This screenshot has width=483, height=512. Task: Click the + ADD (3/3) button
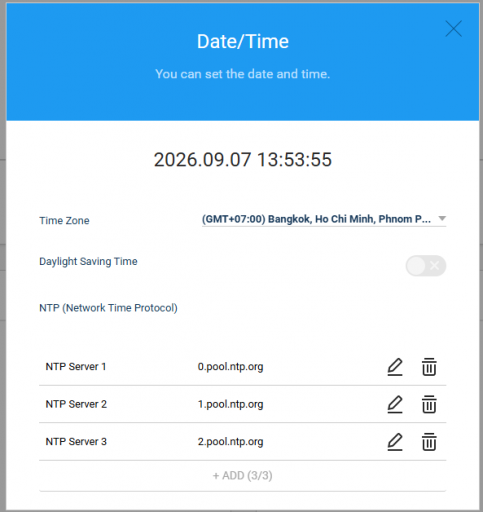242,476
